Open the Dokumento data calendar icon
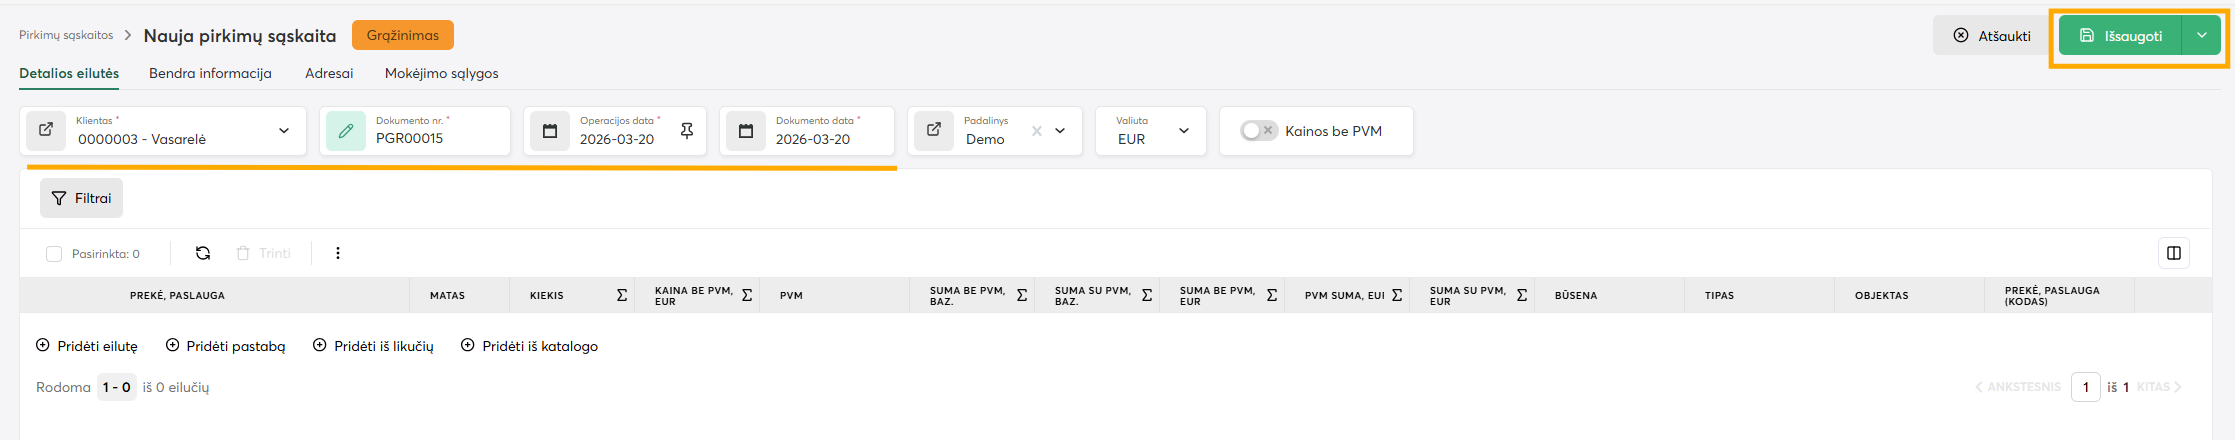 pyautogui.click(x=746, y=131)
